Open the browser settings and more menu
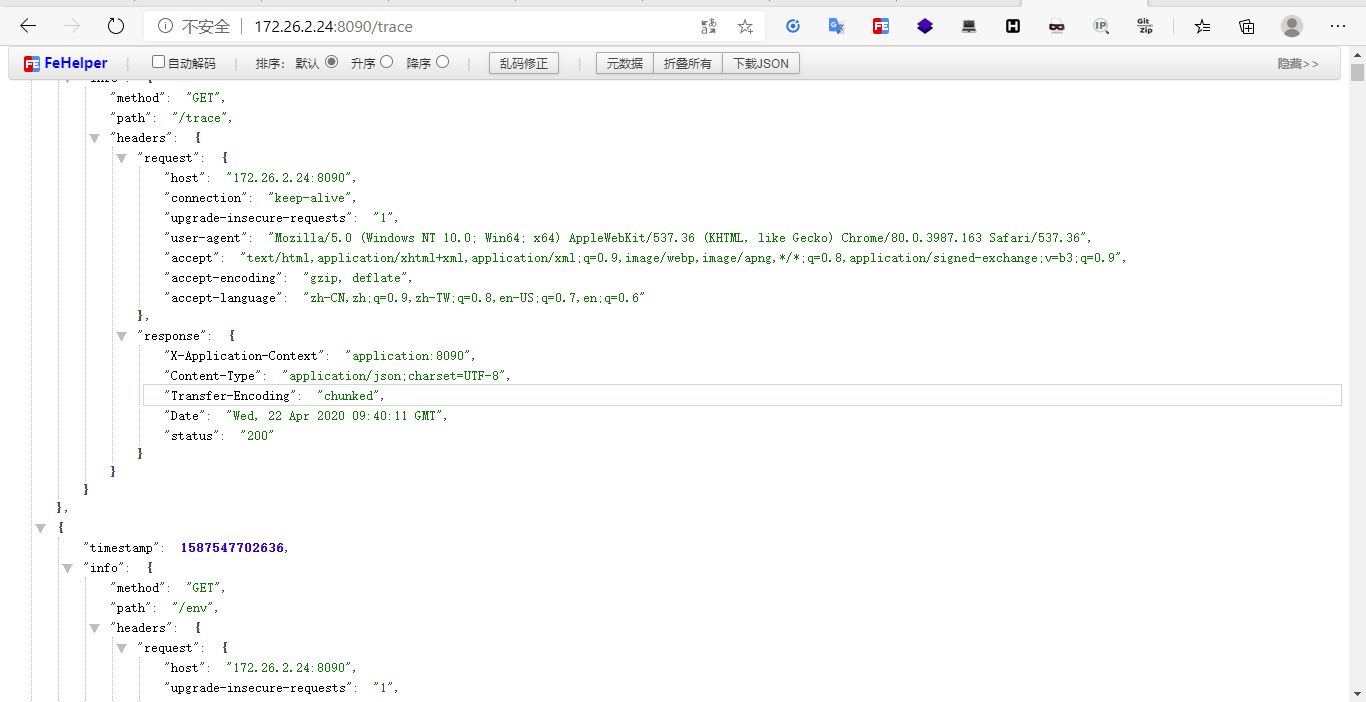Image resolution: width=1366 pixels, height=702 pixels. [x=1338, y=26]
